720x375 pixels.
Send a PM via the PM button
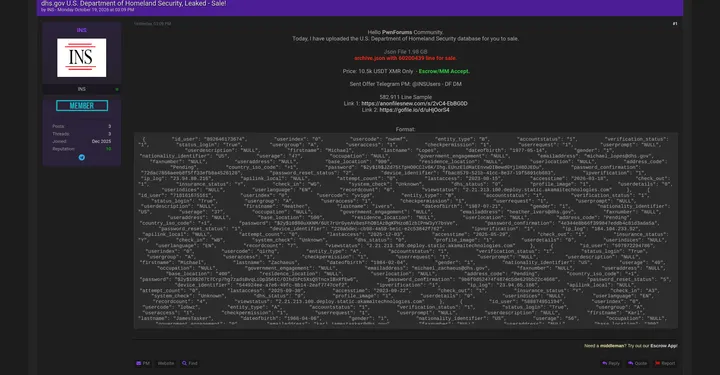click(x=143, y=363)
